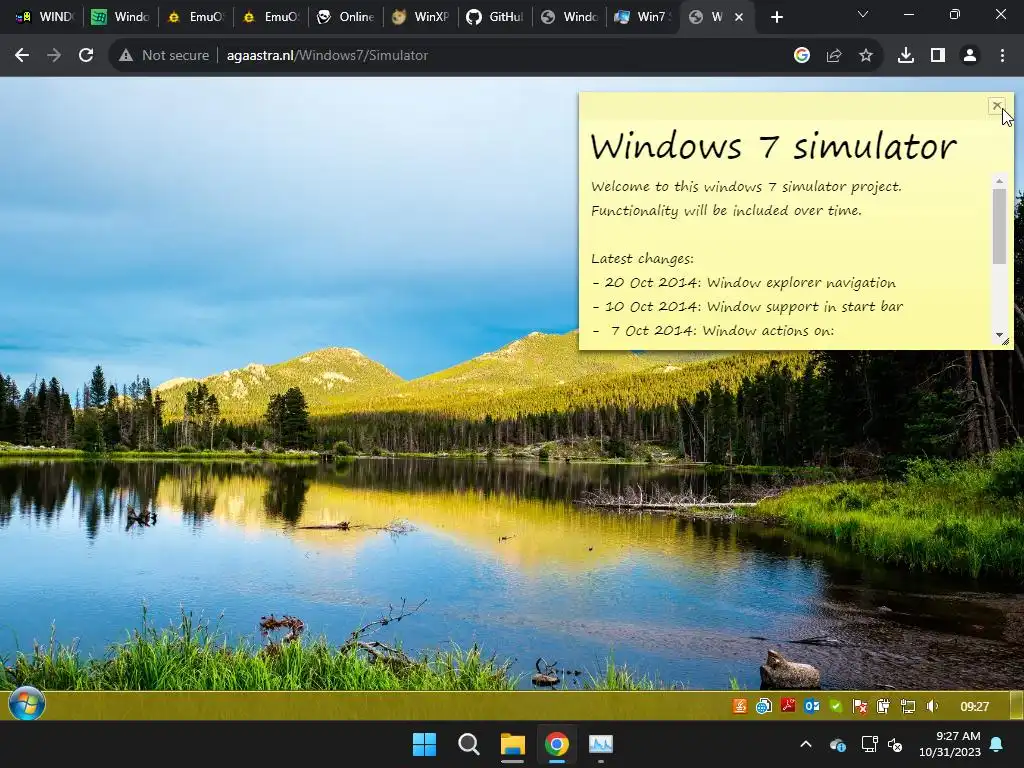Click the Not secure warning

pyautogui.click(x=164, y=56)
